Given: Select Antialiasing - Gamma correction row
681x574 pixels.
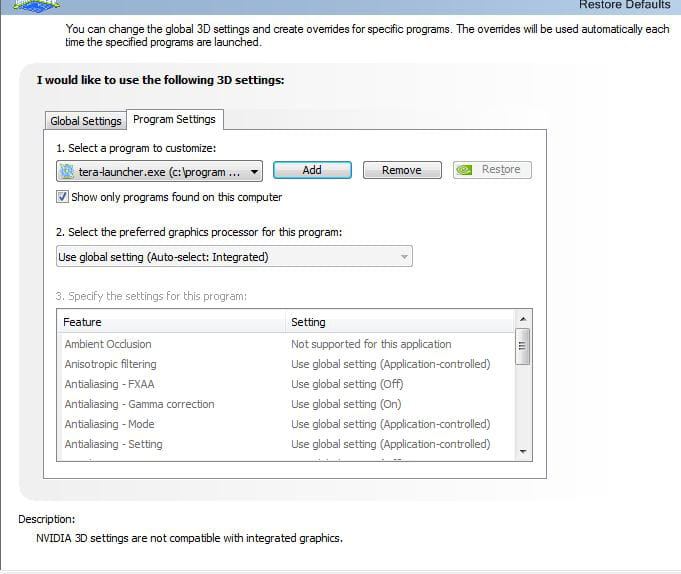Looking at the screenshot, I should (x=286, y=404).
